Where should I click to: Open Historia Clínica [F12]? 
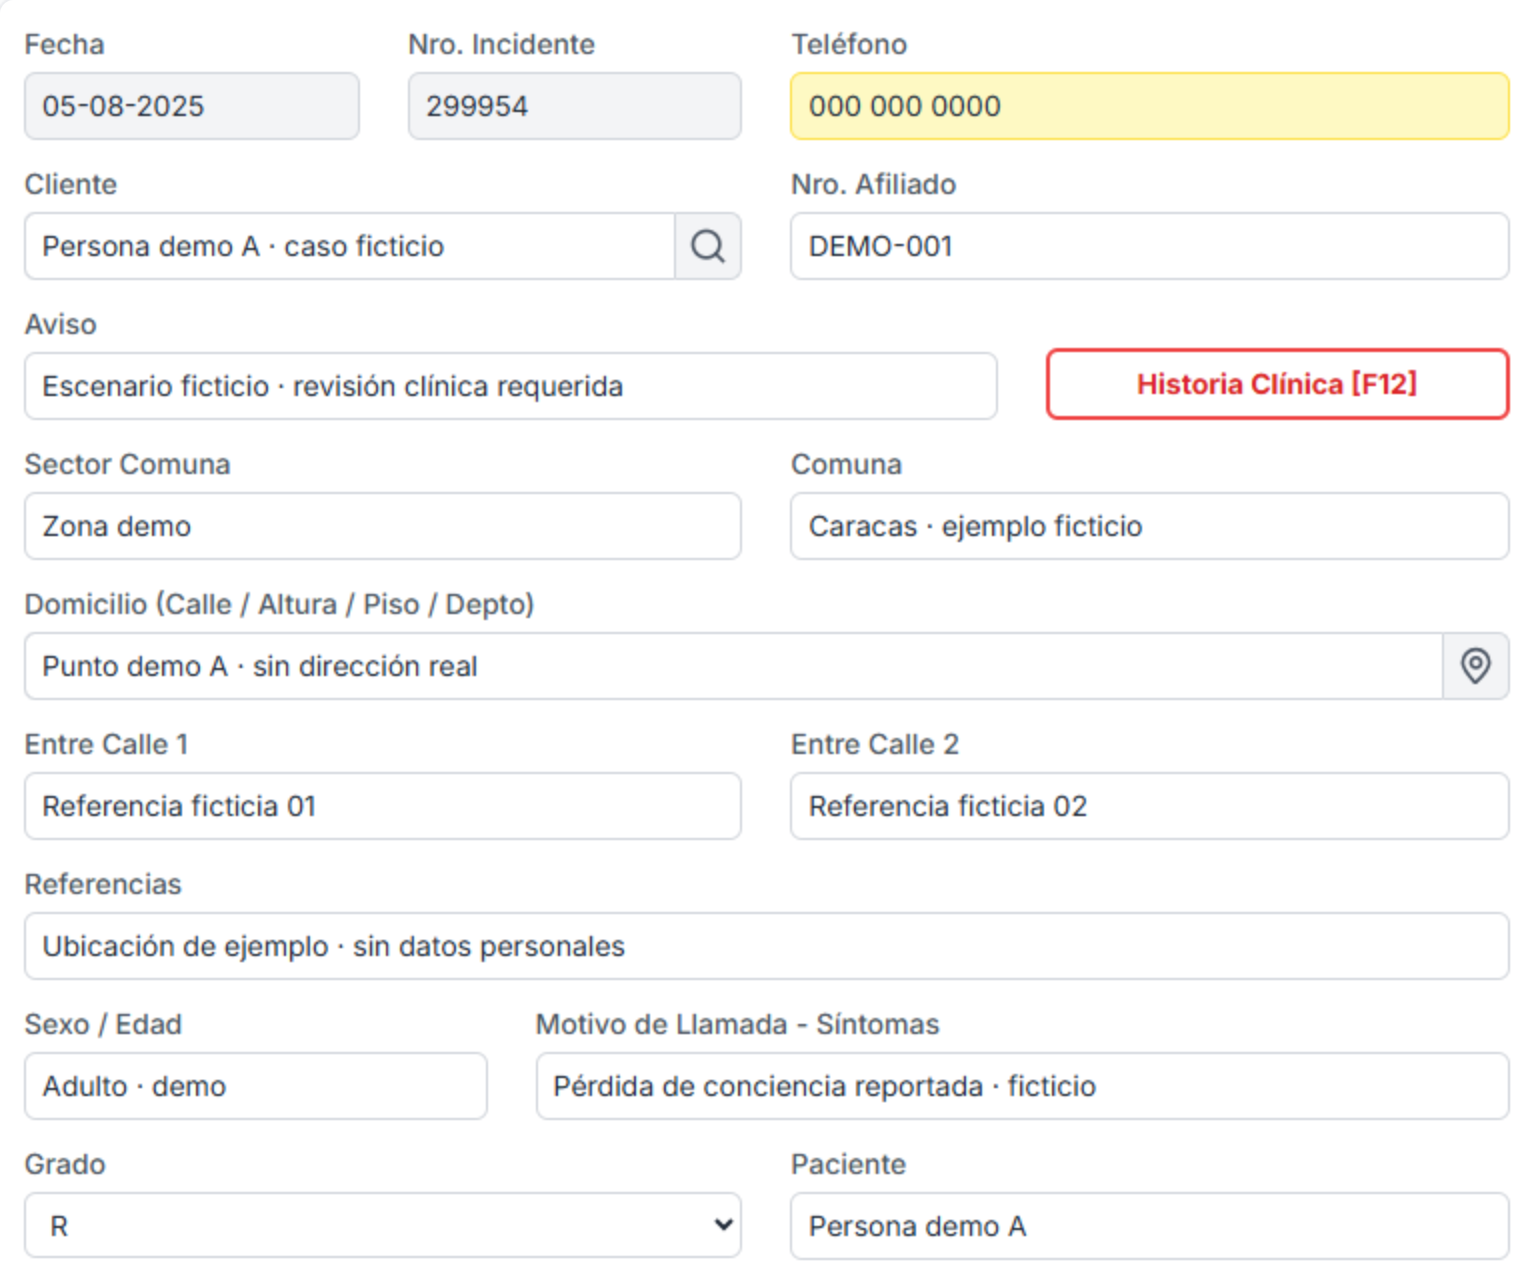(x=1277, y=384)
